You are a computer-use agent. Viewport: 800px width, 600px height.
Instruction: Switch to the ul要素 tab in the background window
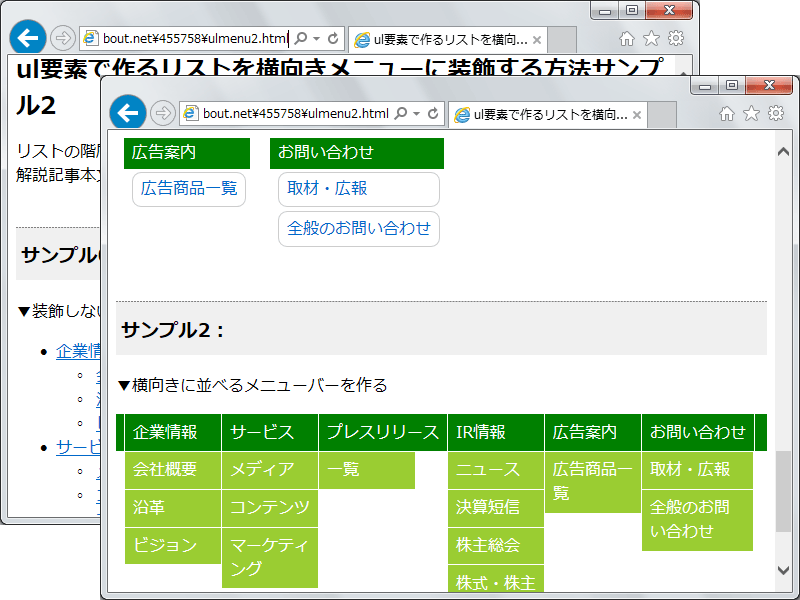[440, 40]
